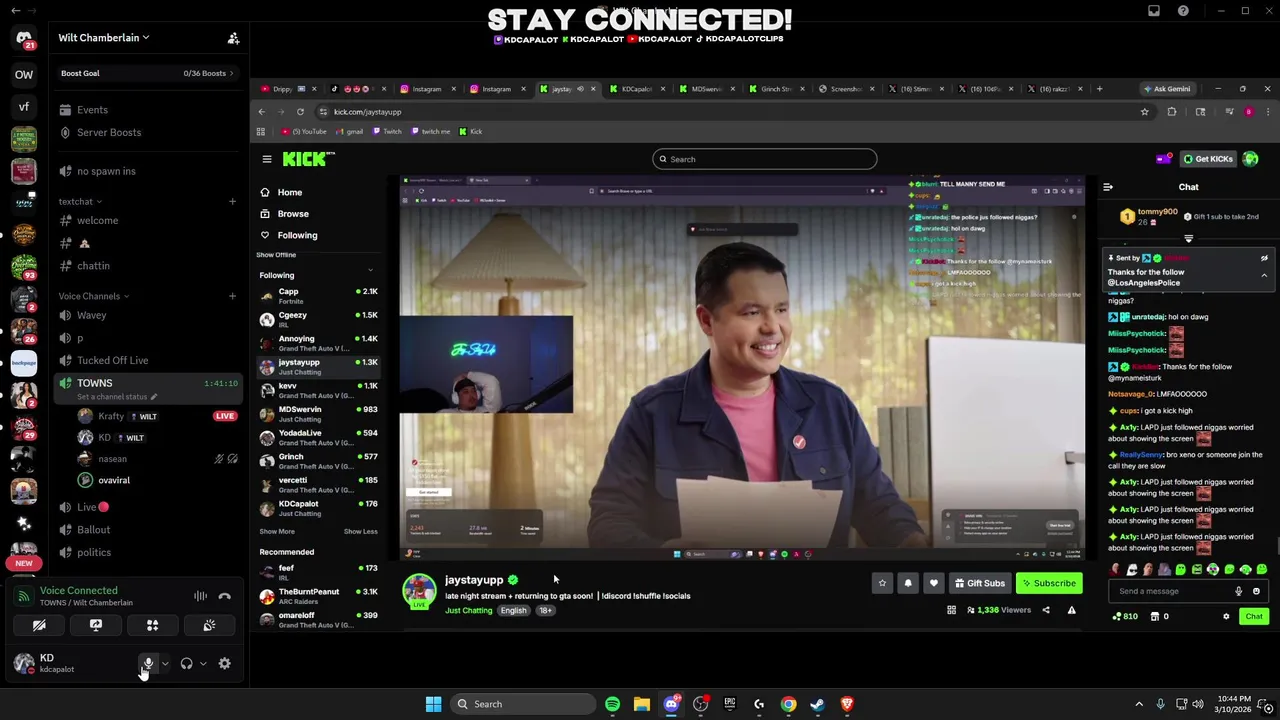Open Spotify from Windows taskbar
Viewport: 1280px width, 720px height.
tap(612, 704)
